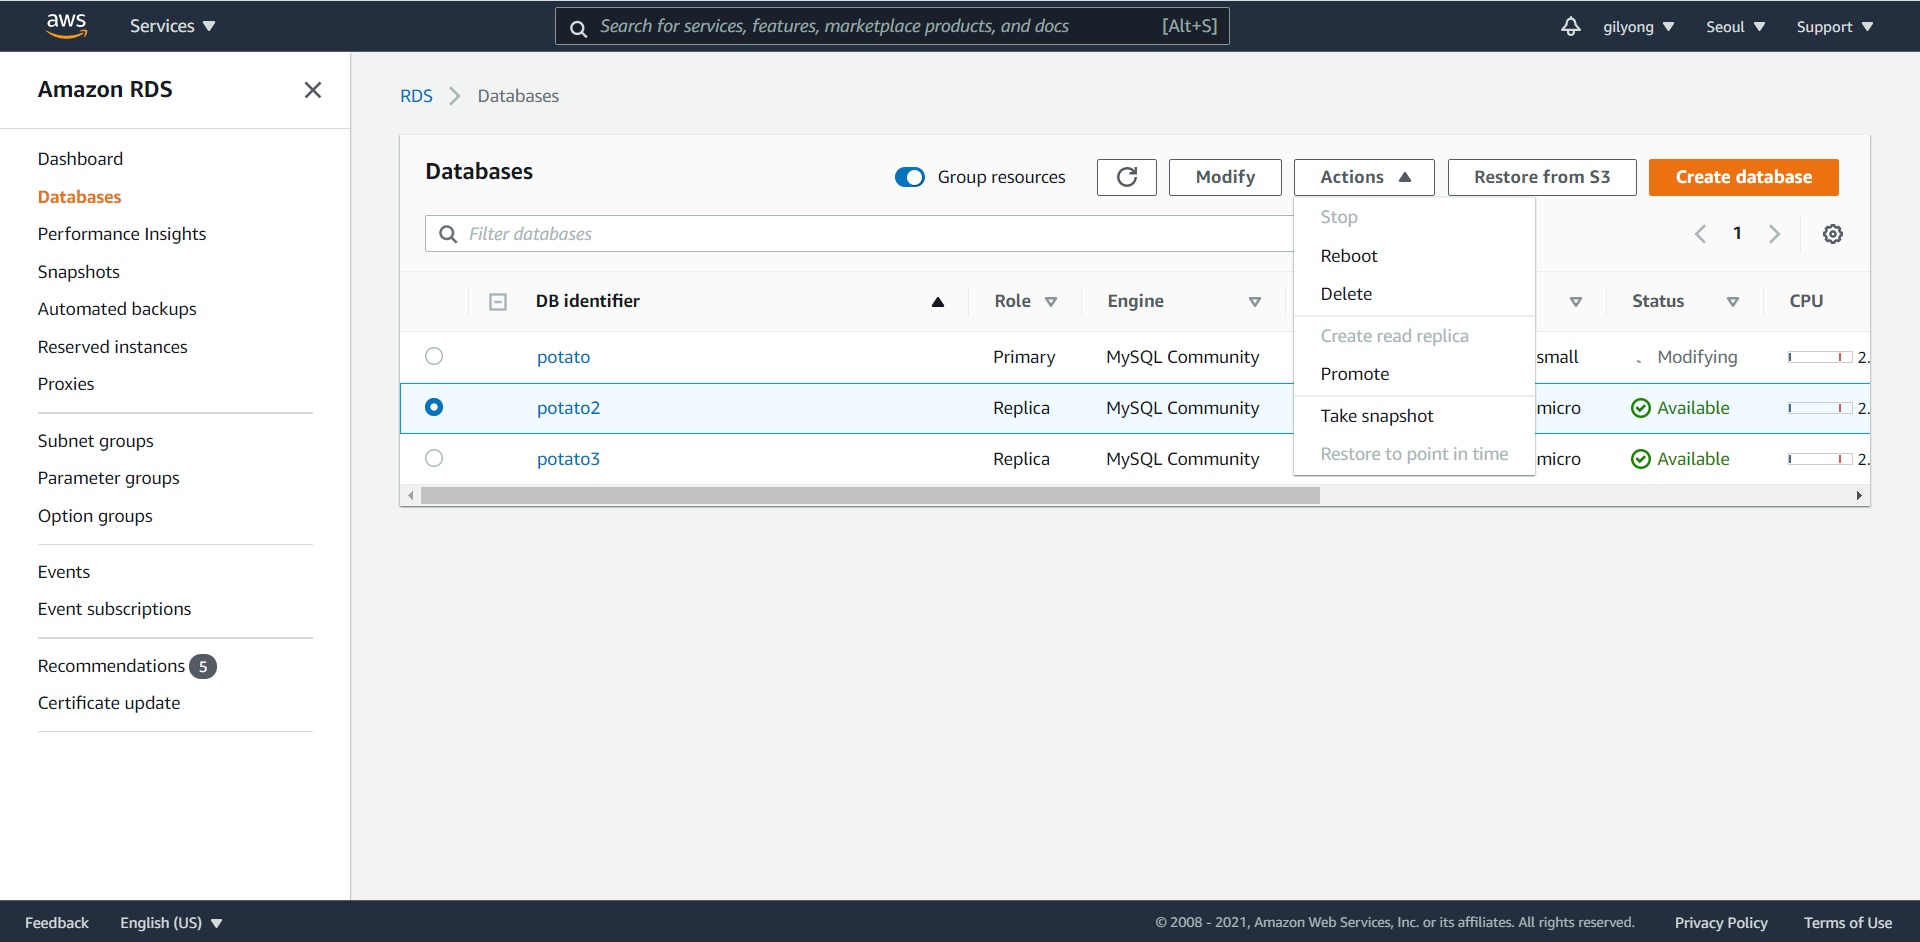Click the Modify button
The image size is (1920, 942).
pyautogui.click(x=1225, y=177)
